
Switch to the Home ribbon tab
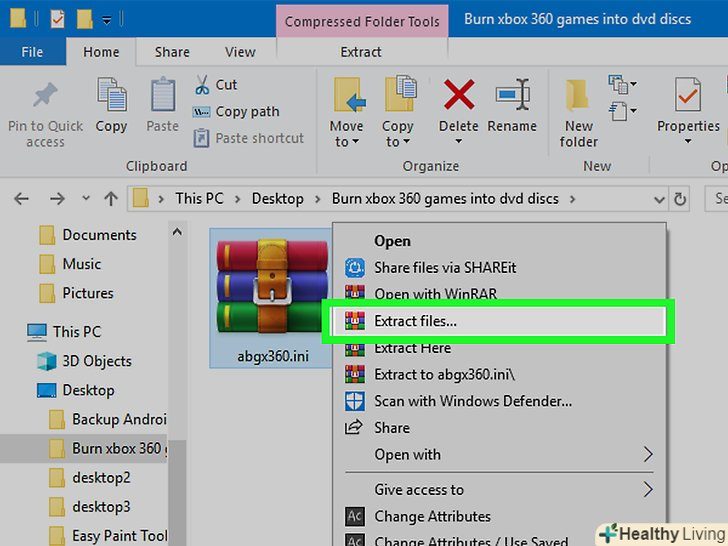click(101, 52)
